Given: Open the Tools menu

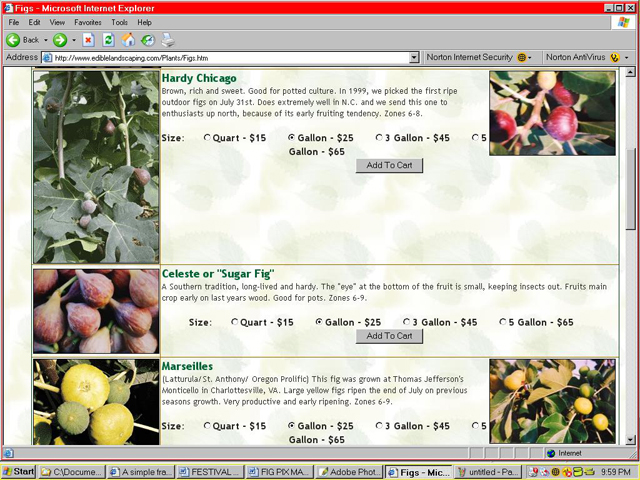Looking at the screenshot, I should pos(120,22).
